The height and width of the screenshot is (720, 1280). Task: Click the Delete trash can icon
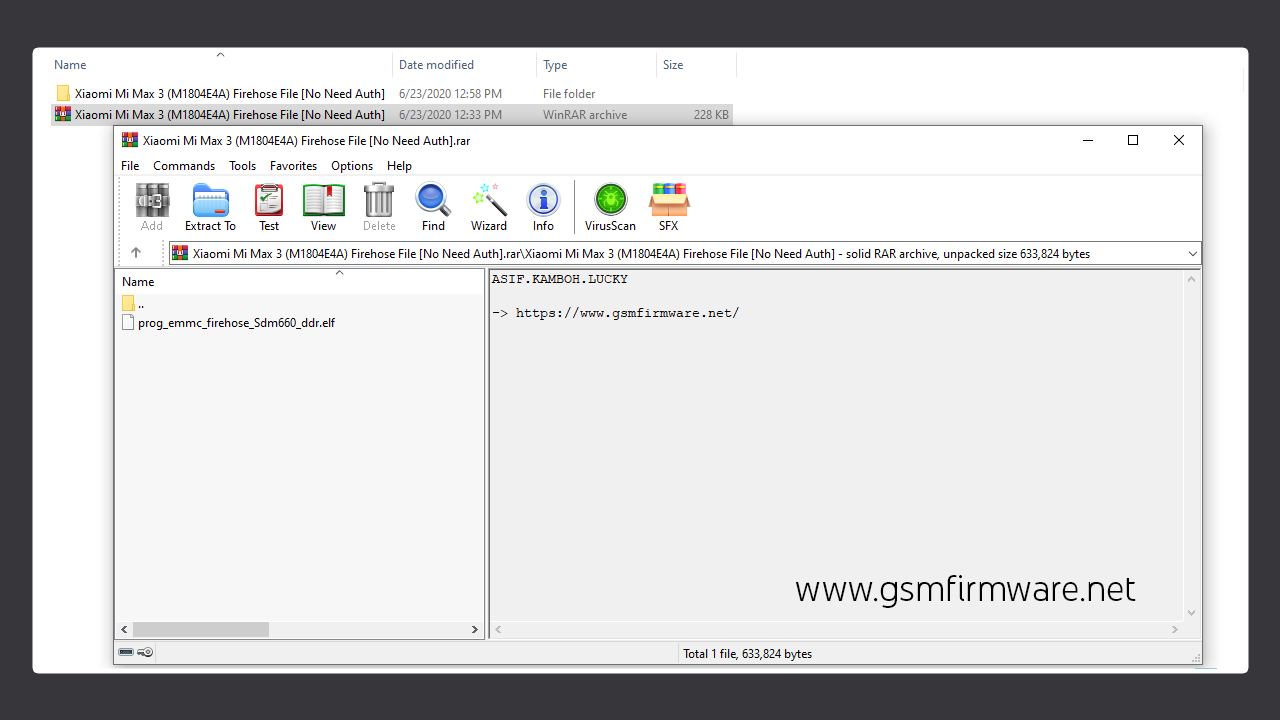[379, 207]
